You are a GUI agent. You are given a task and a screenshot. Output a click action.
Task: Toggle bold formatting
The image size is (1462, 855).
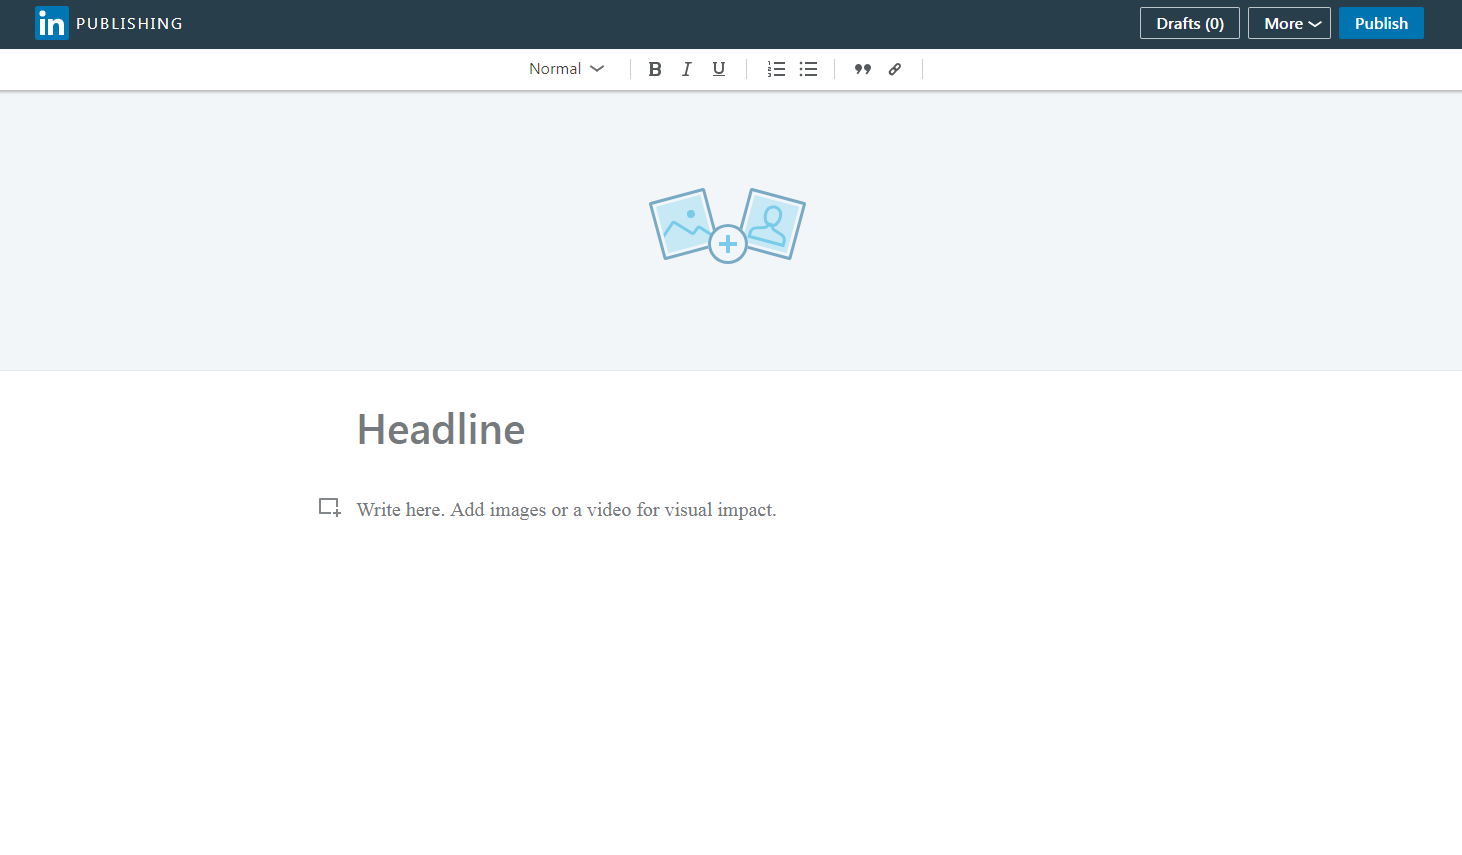click(655, 69)
